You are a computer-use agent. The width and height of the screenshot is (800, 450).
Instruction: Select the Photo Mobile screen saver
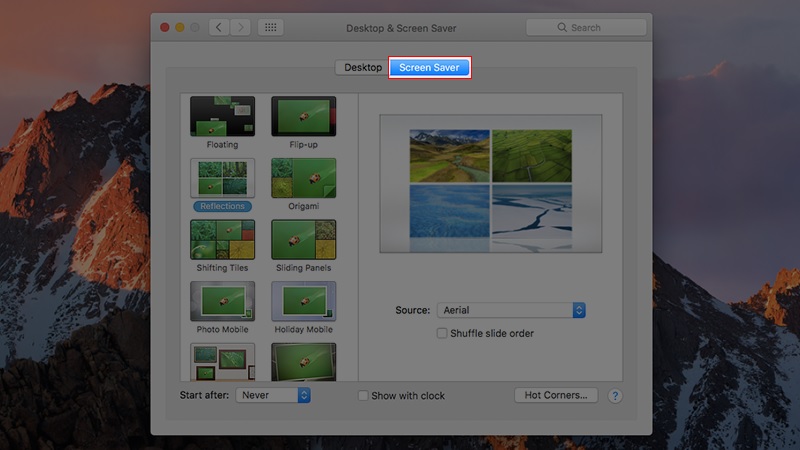(x=222, y=301)
